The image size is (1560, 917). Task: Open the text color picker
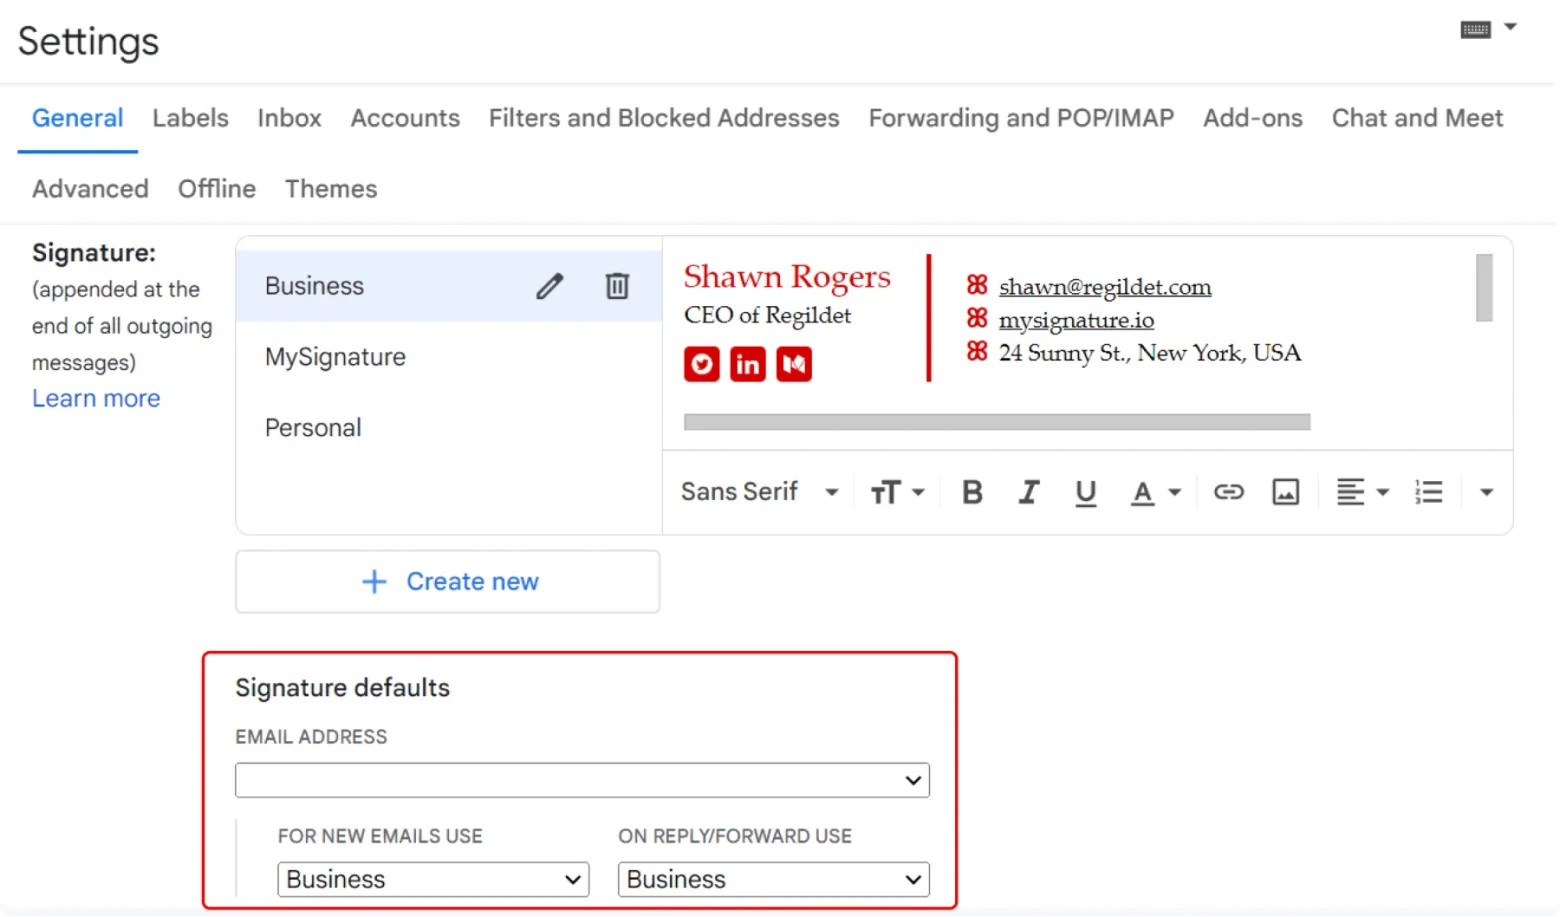coord(1155,492)
